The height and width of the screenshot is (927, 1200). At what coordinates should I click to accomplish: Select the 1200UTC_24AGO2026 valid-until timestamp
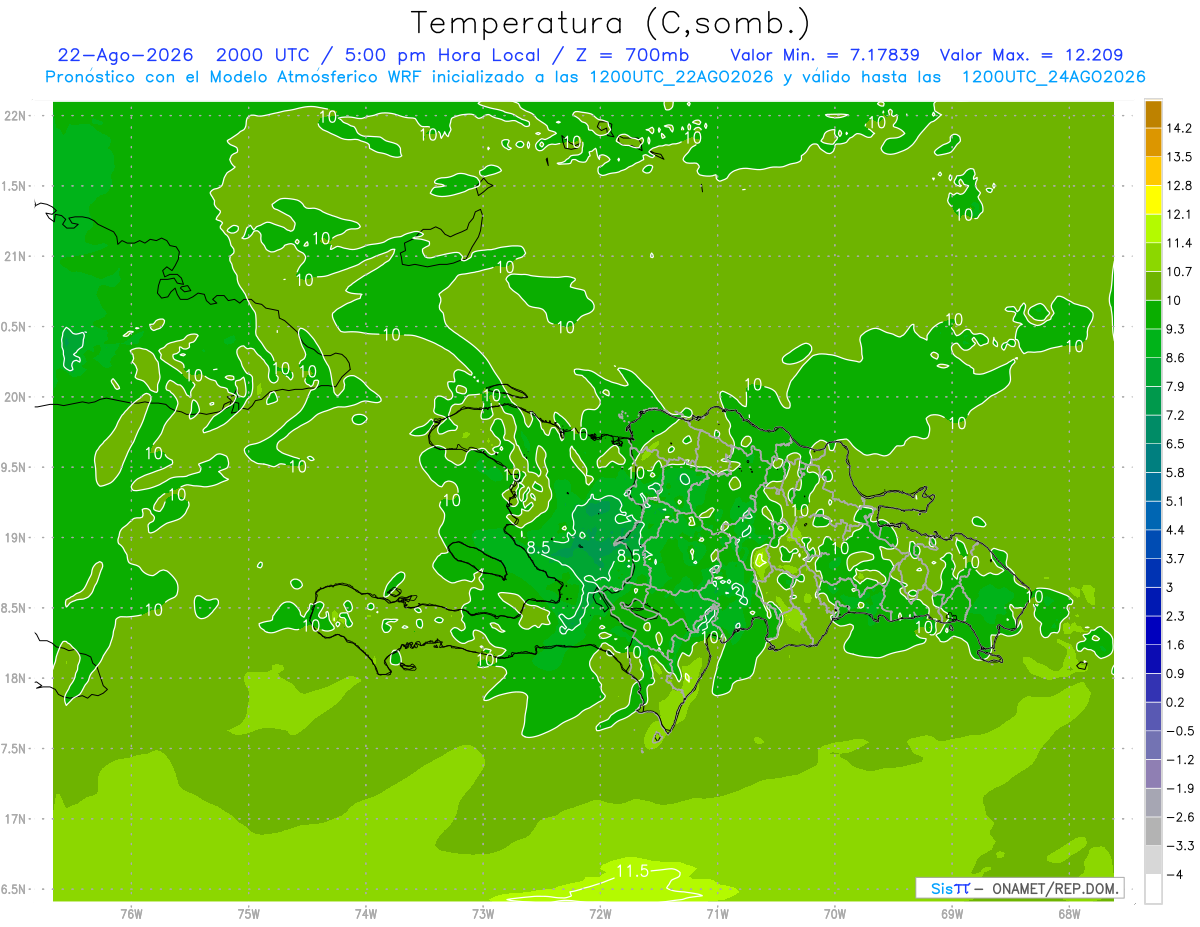click(1053, 77)
